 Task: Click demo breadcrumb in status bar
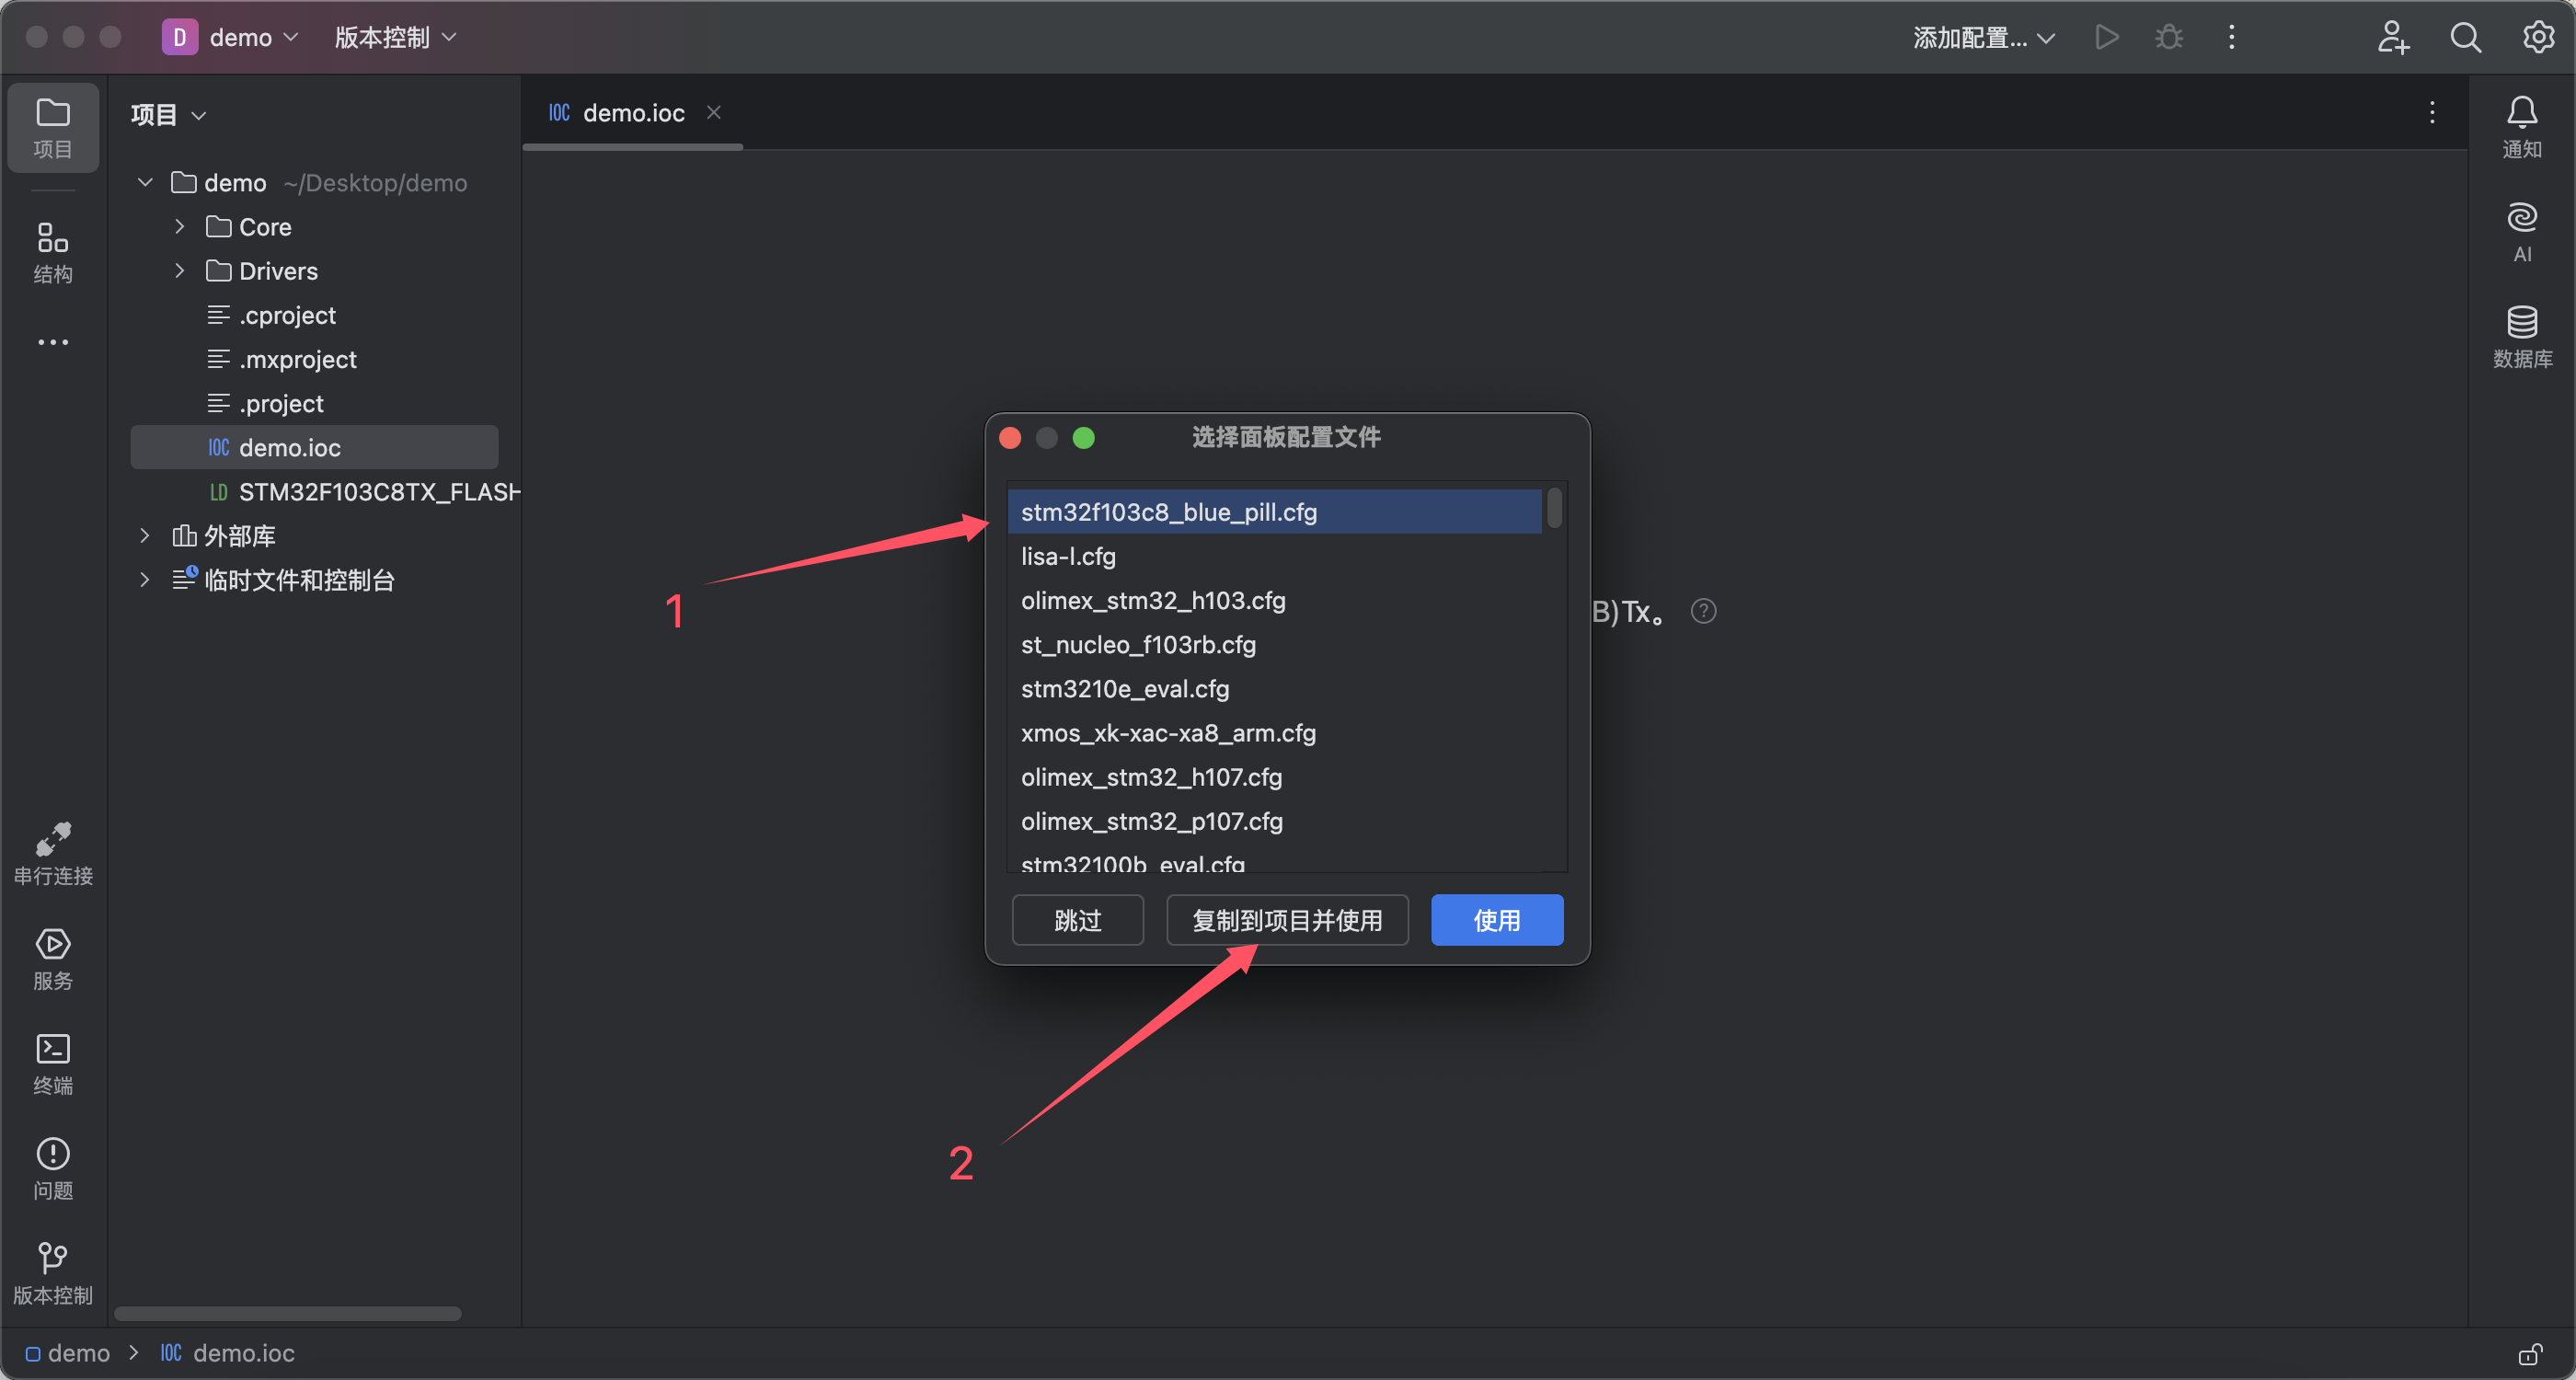68,1353
